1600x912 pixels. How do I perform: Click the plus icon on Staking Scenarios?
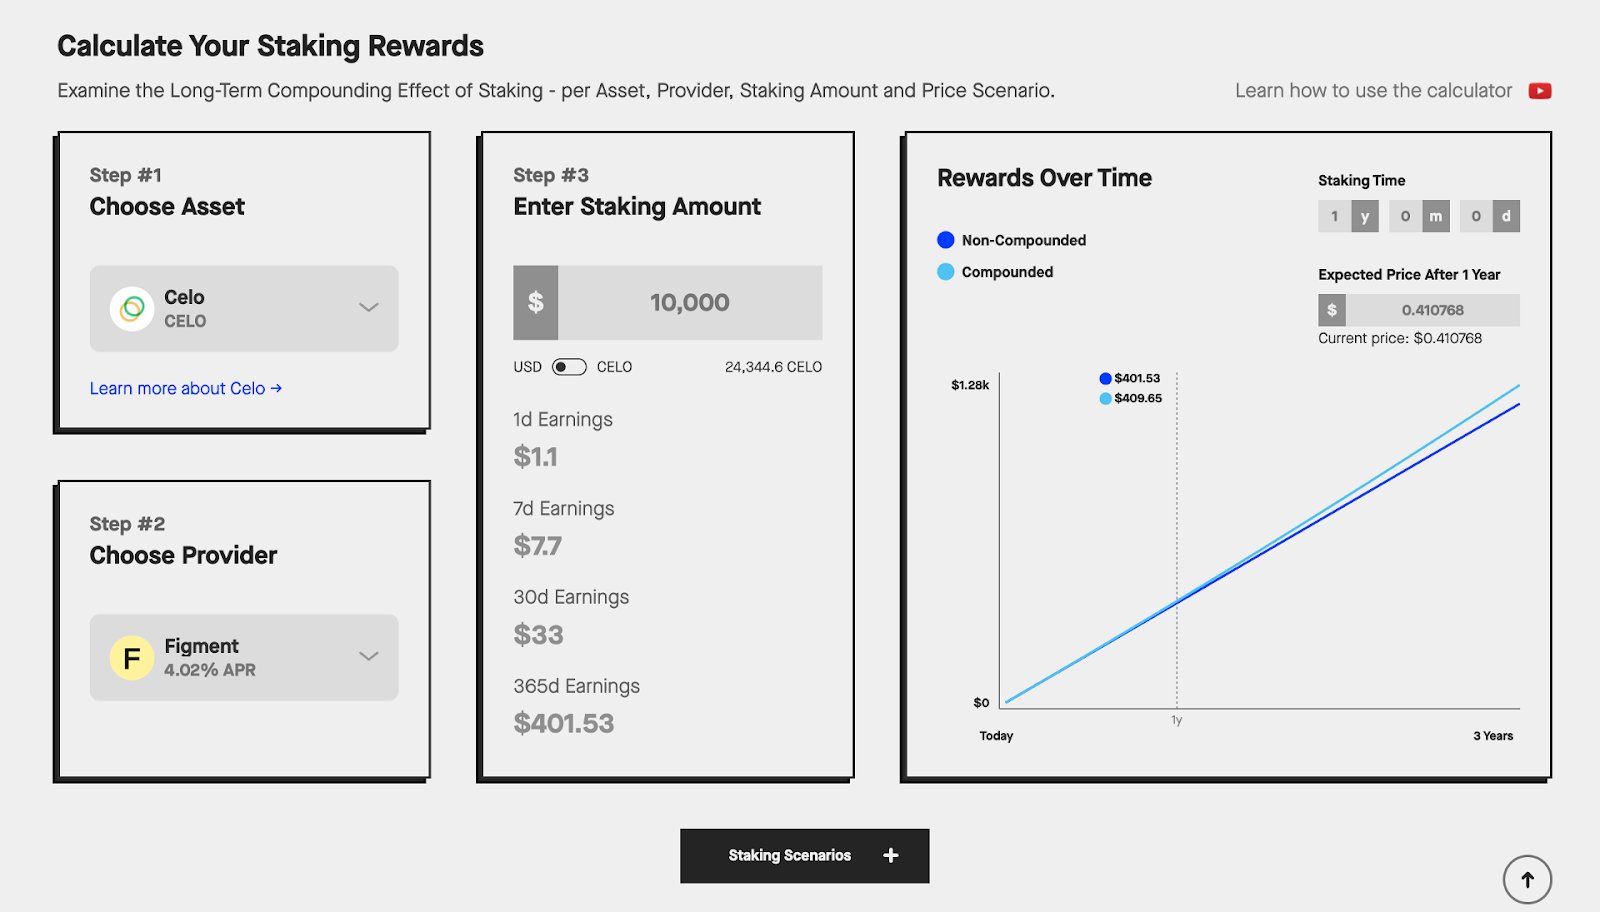click(891, 855)
